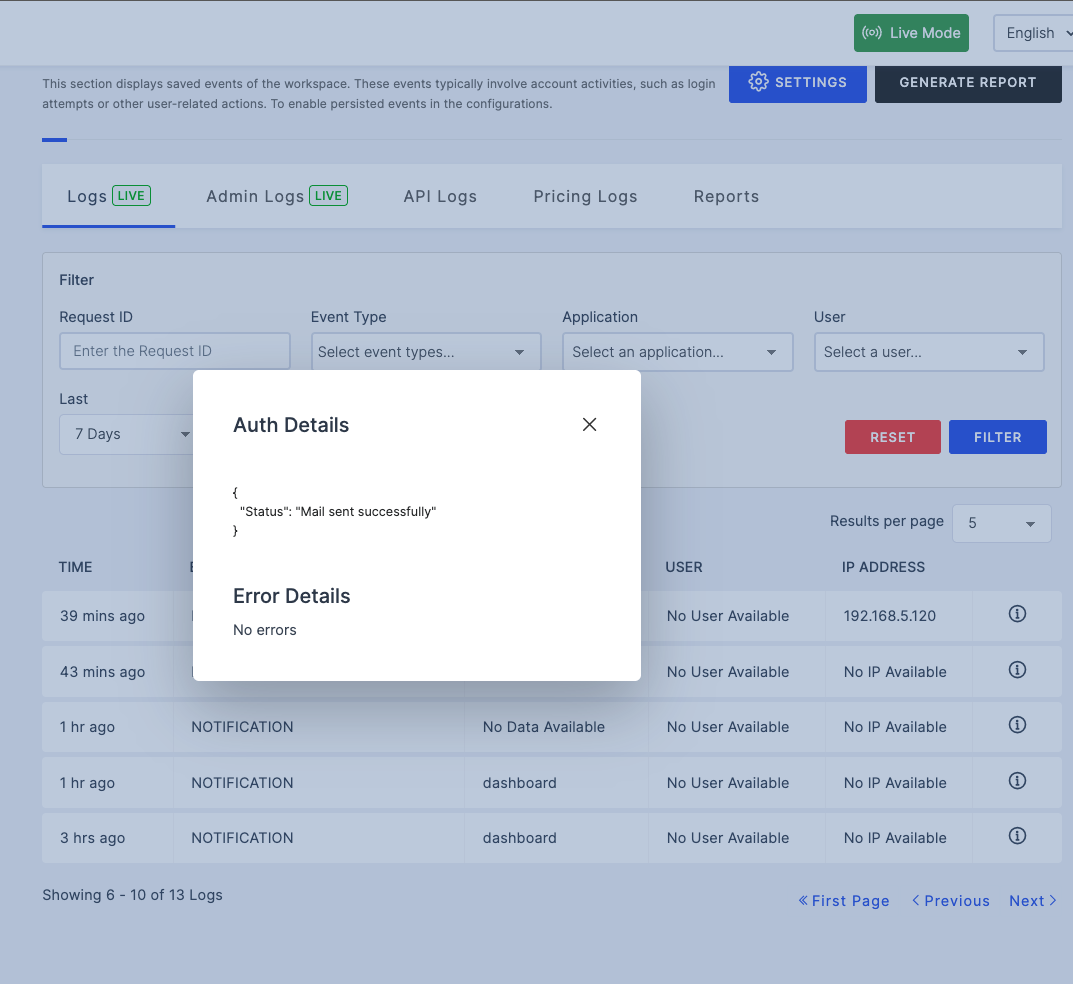Open info icon for 3 hrs ago row

(1017, 837)
